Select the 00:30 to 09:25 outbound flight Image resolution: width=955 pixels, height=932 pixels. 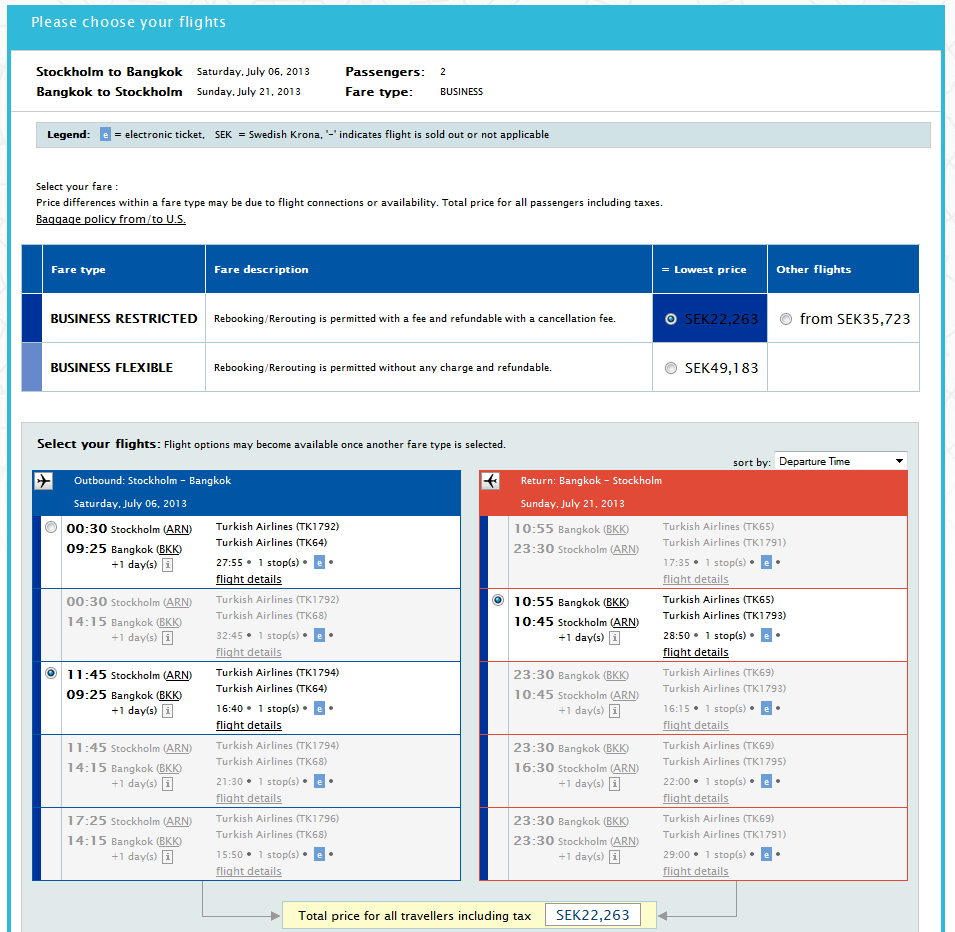click(51, 528)
